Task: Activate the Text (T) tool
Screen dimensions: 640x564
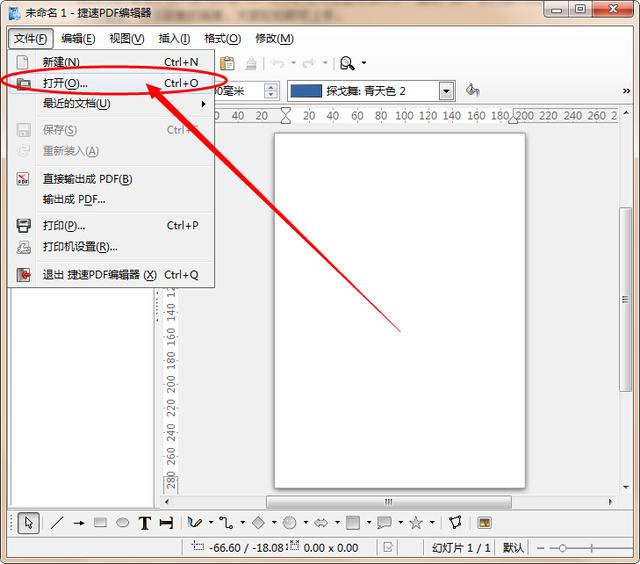Action: click(x=145, y=523)
